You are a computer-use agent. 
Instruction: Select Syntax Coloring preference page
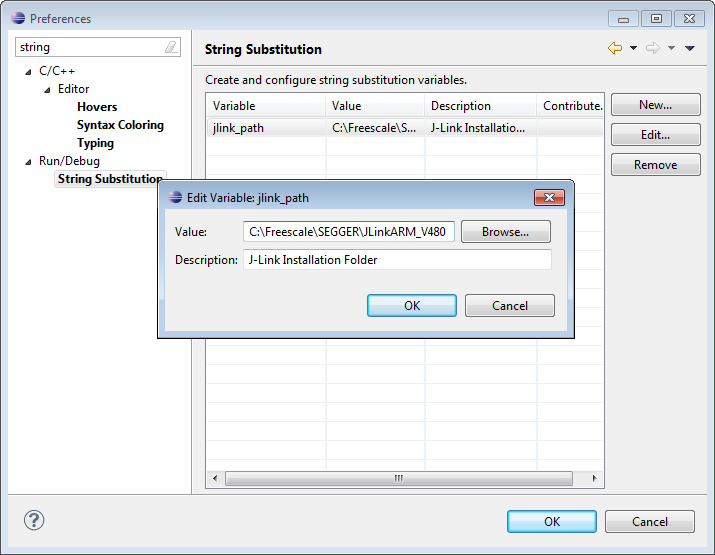[120, 125]
